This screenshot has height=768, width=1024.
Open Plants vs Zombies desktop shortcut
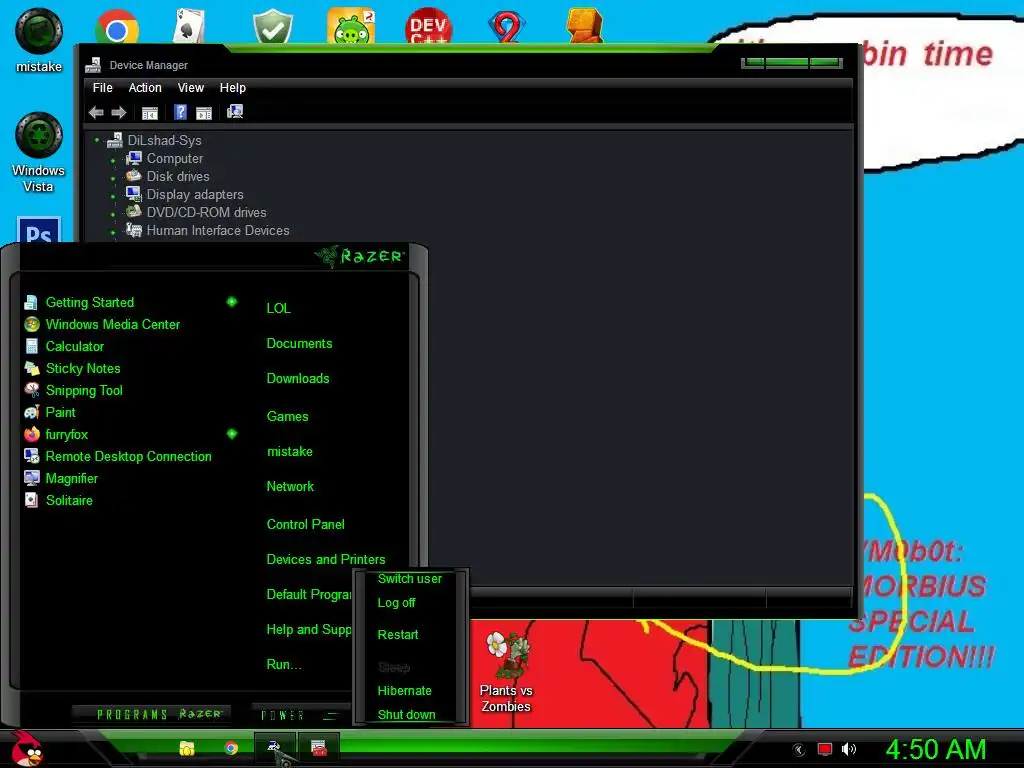[x=506, y=673]
